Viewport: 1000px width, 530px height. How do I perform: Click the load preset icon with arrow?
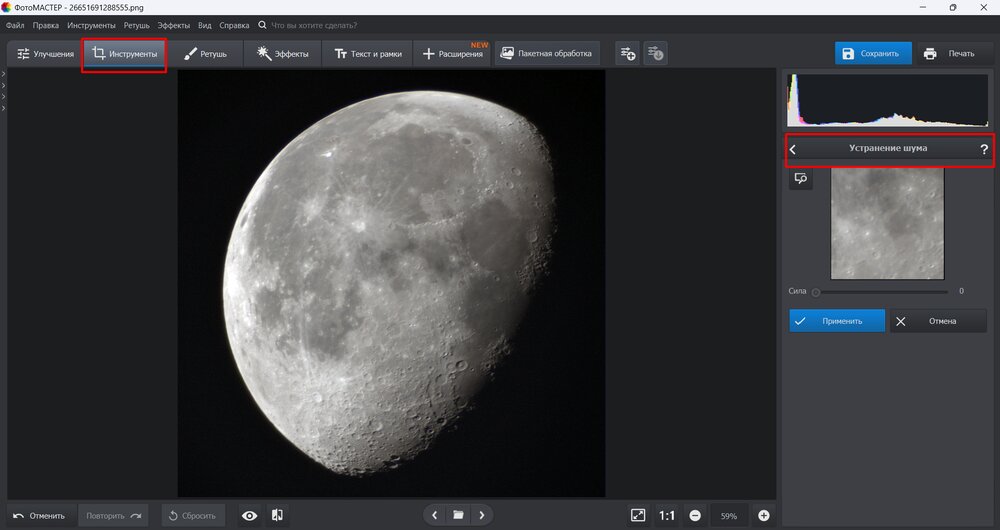tap(655, 53)
